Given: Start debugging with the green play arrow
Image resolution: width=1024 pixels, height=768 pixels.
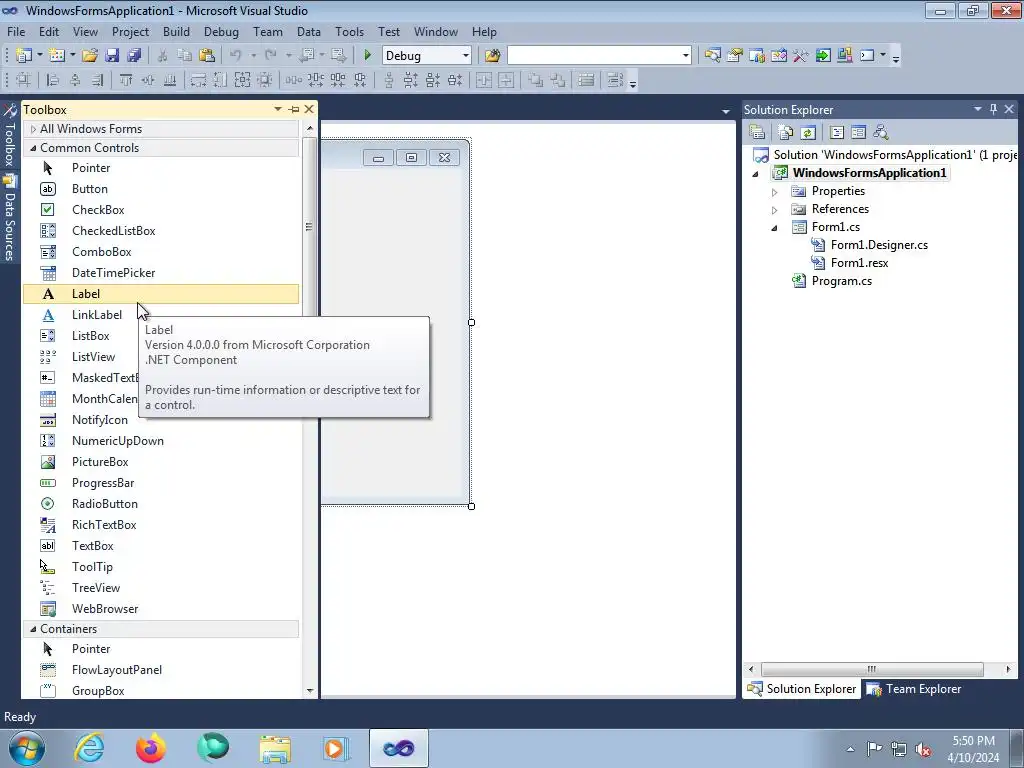Looking at the screenshot, I should click(367, 56).
